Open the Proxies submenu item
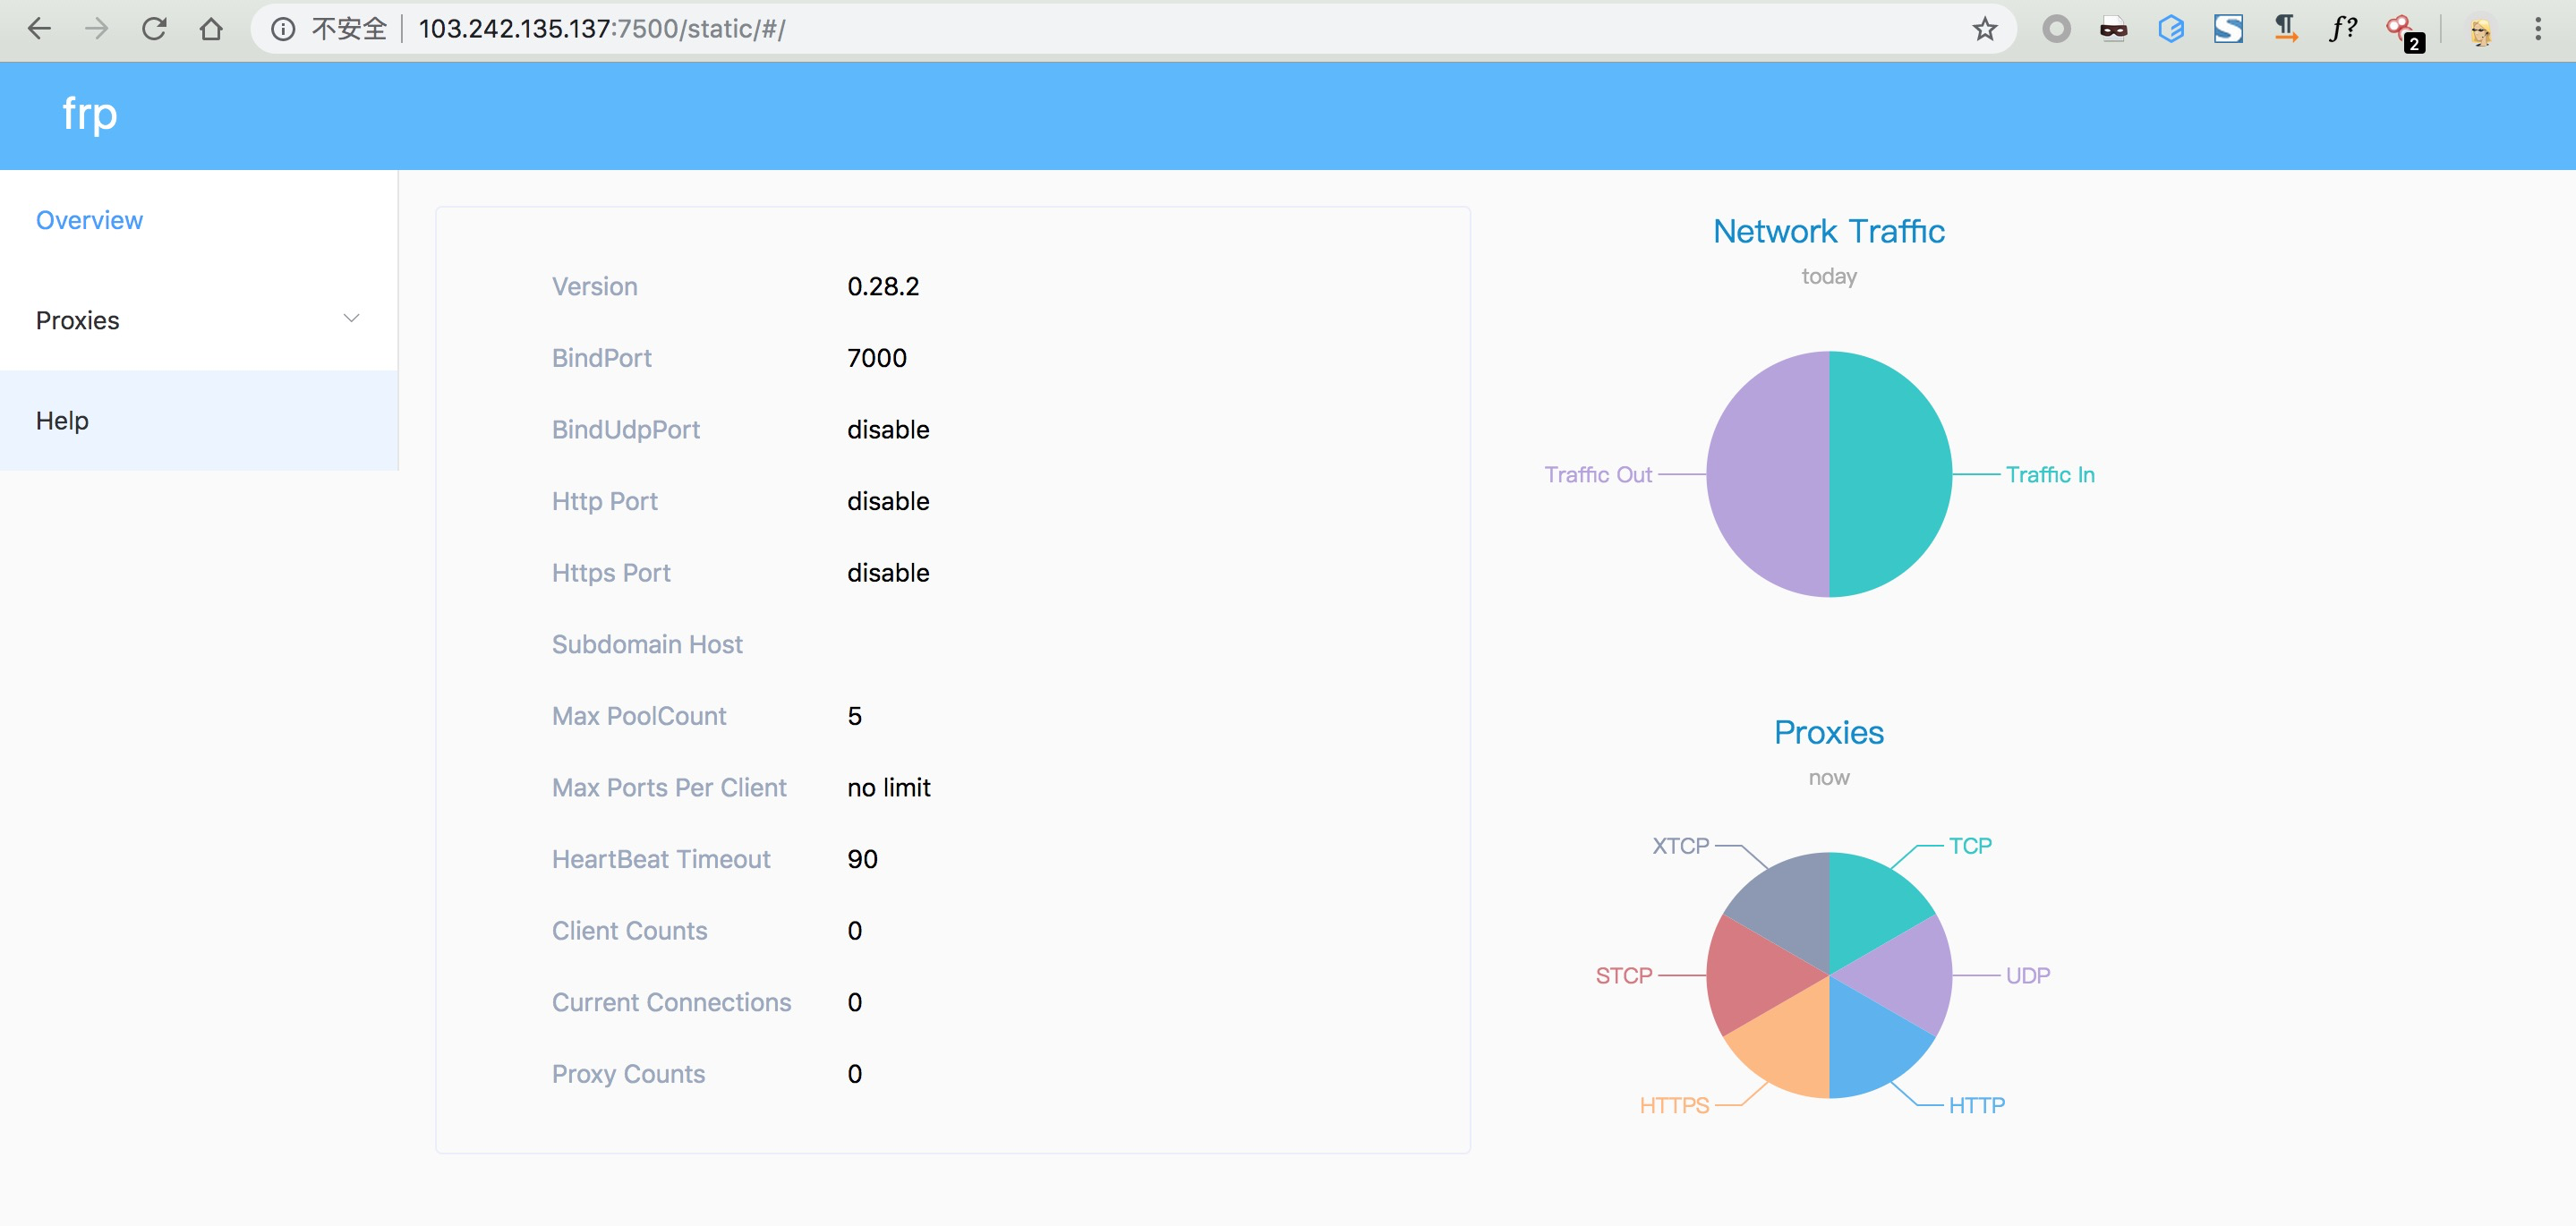 (x=78, y=320)
